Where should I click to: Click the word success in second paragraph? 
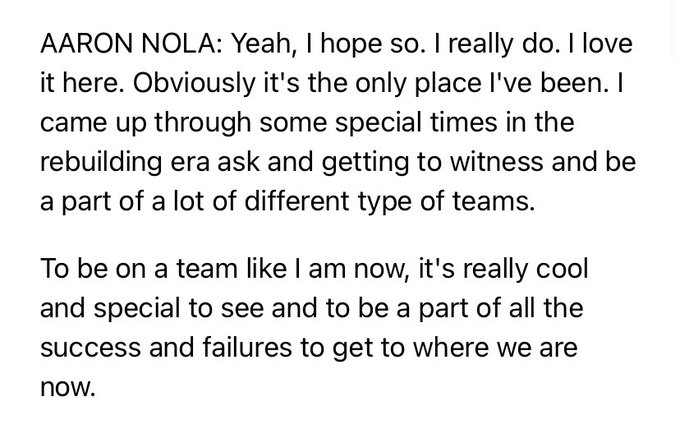[x=91, y=348]
